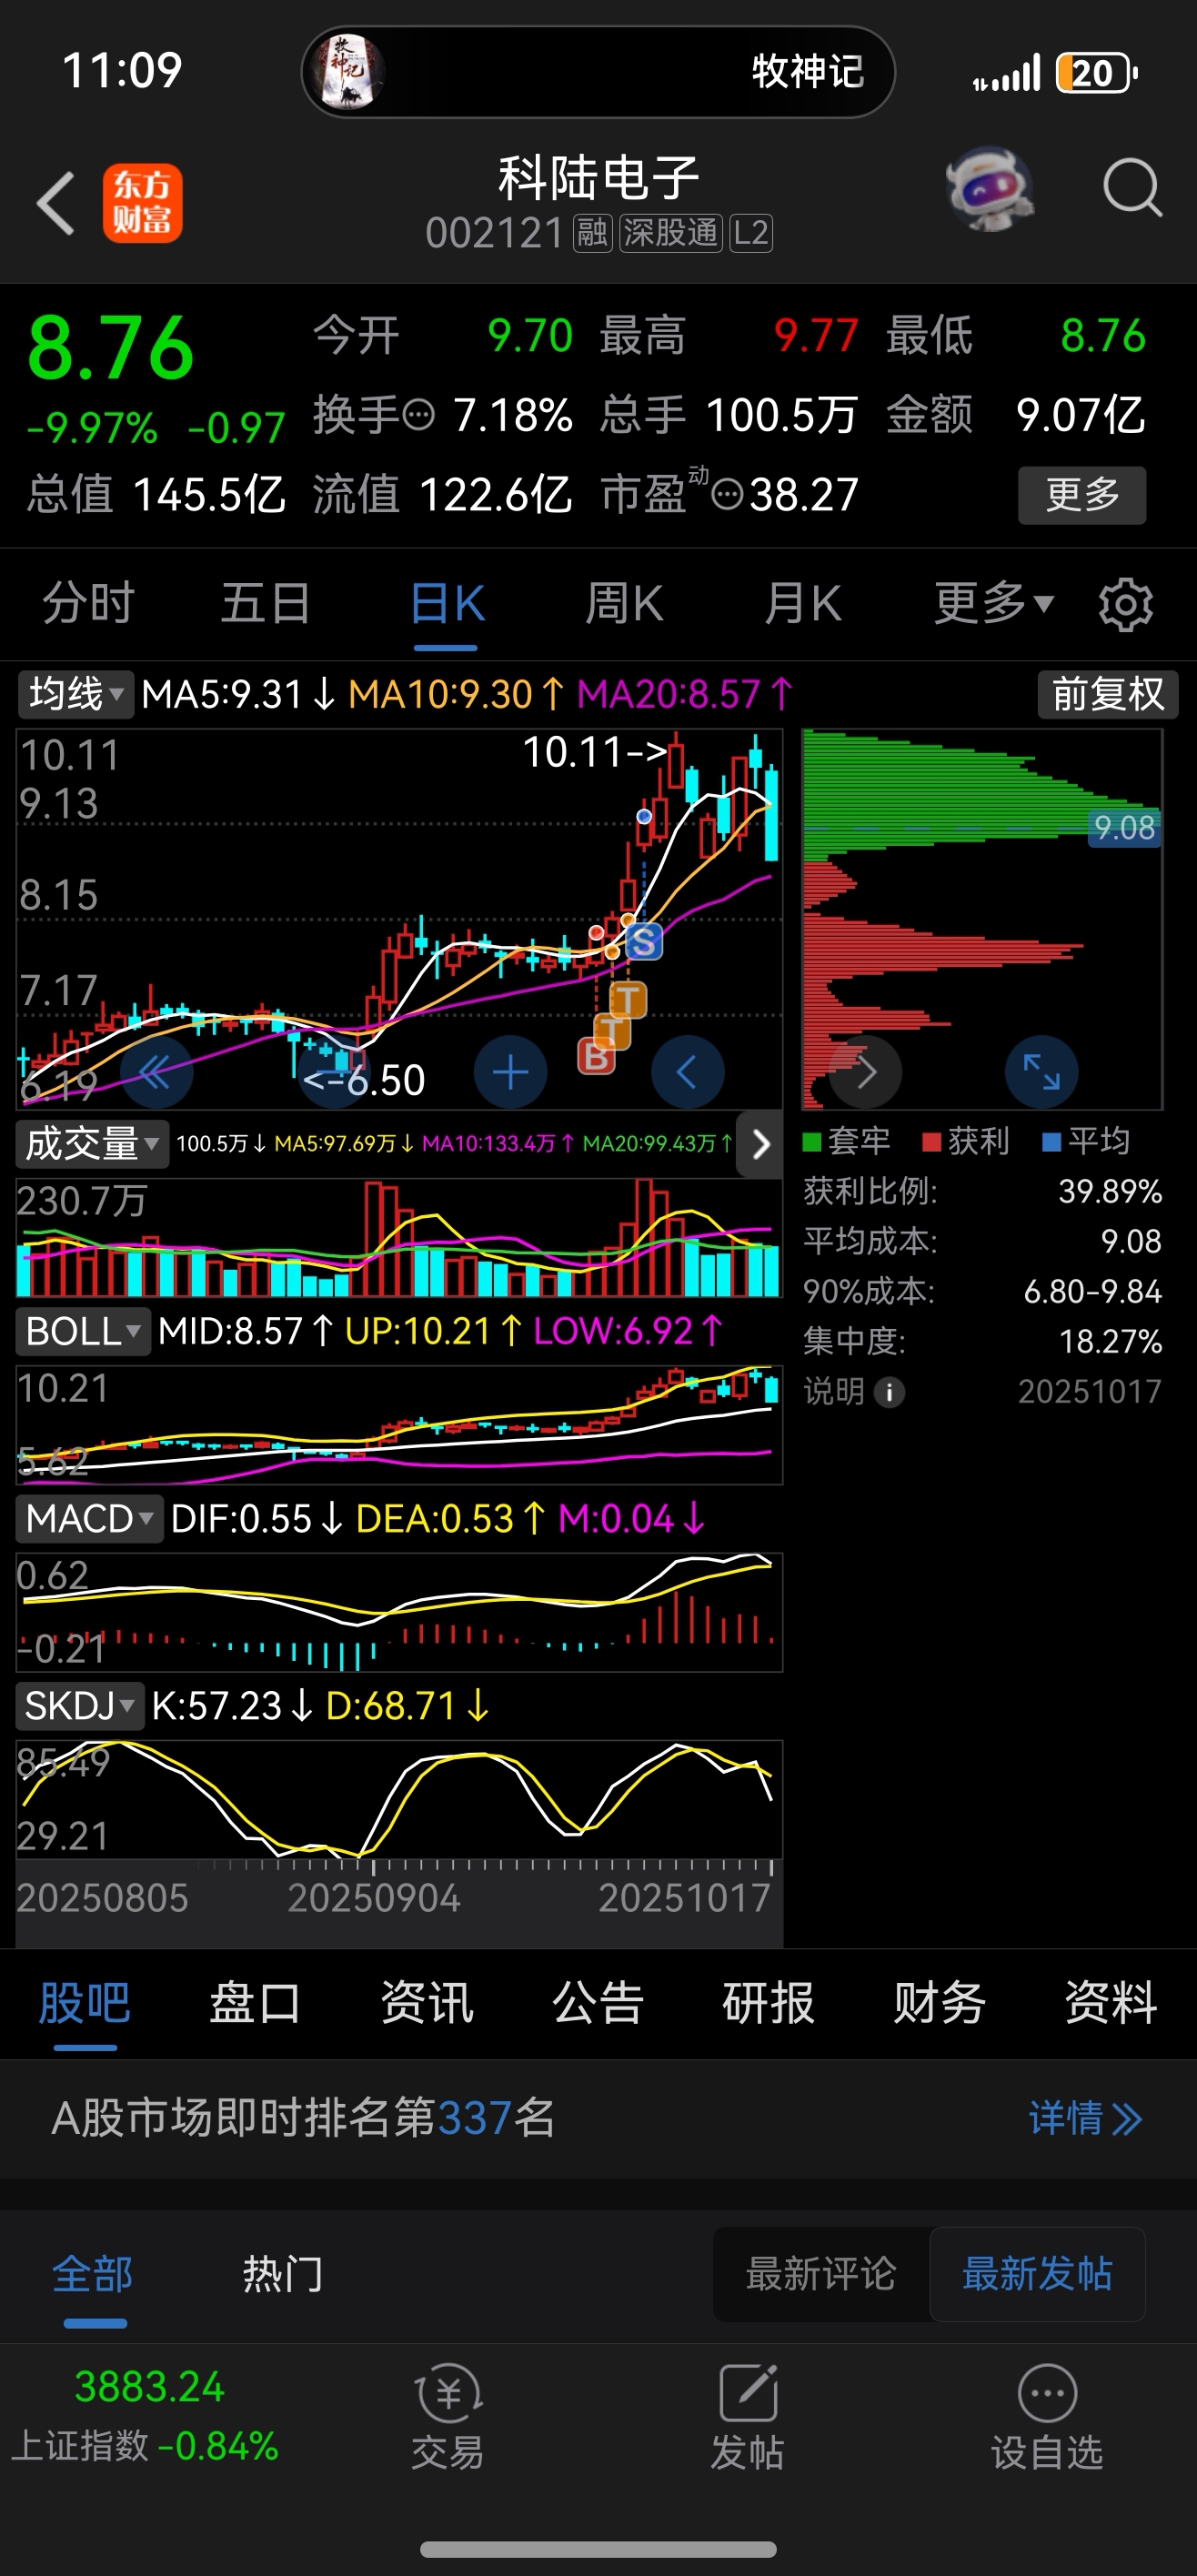The width and height of the screenshot is (1197, 2576).
Task: Tap the L2 level tag
Action: click(x=750, y=233)
